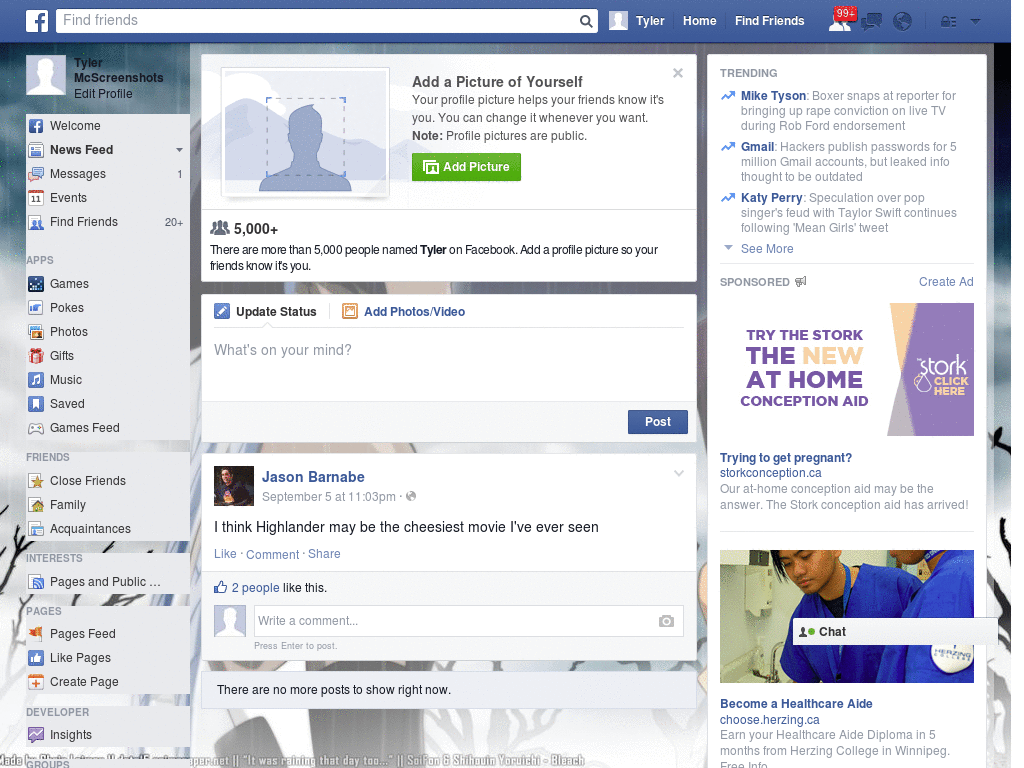Click the Insights chart icon
This screenshot has width=1024, height=768.
[36, 735]
